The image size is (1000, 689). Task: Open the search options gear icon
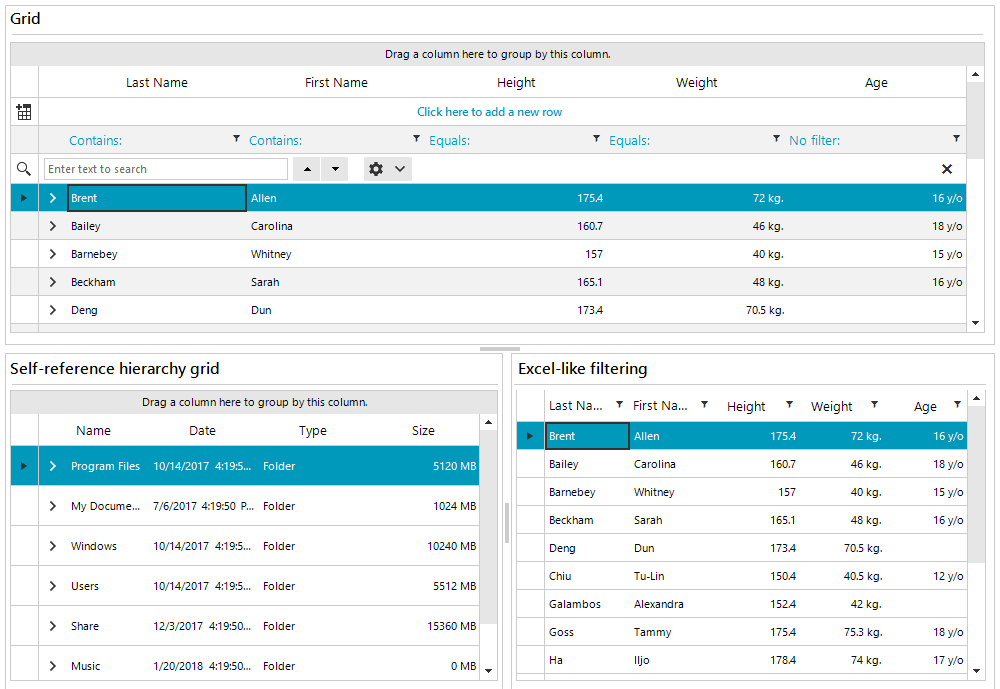[376, 168]
